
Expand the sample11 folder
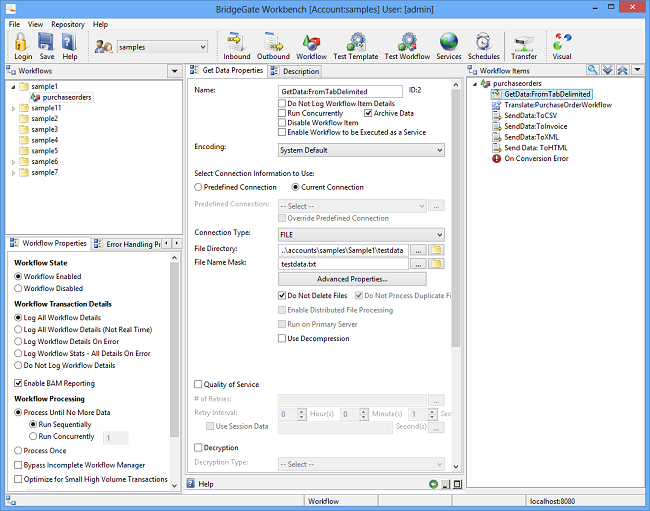[x=13, y=108]
